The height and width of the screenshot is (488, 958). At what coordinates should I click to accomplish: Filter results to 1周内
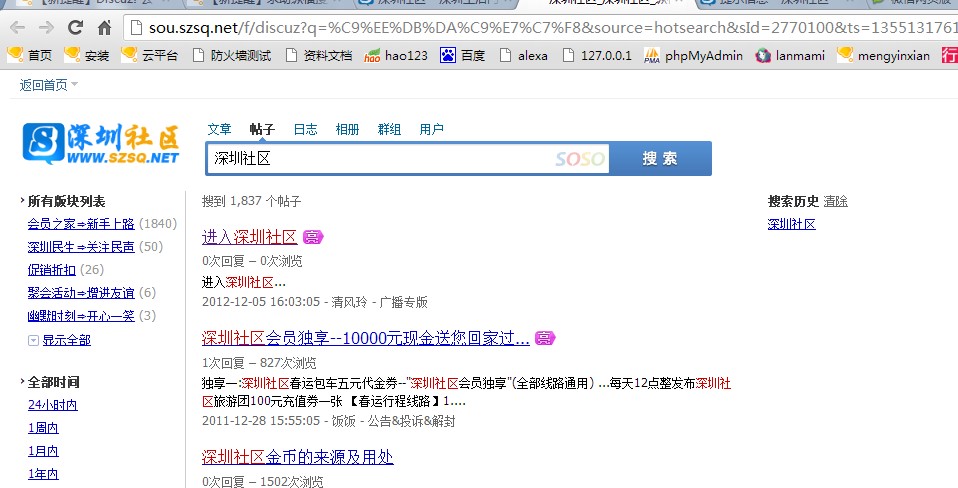click(x=43, y=428)
